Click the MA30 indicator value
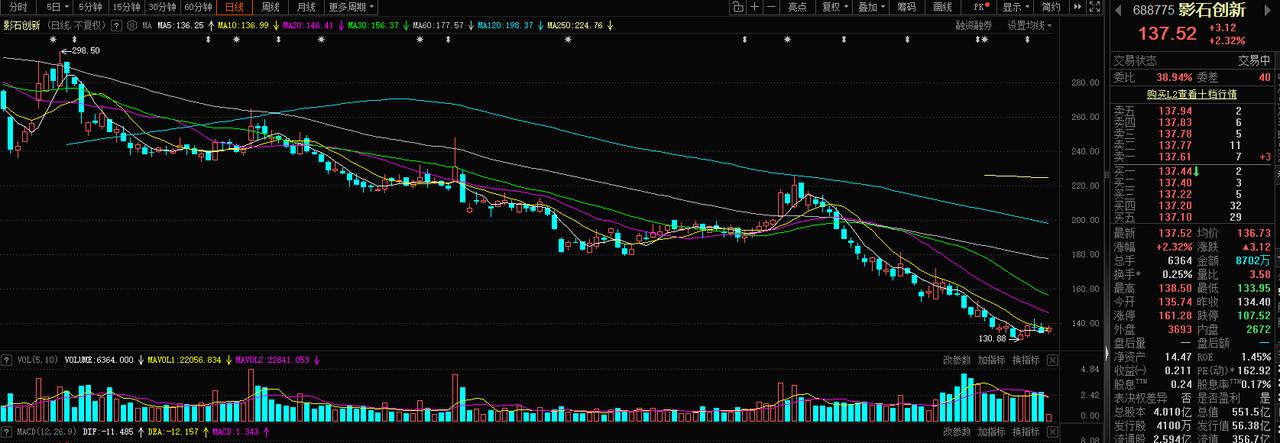This screenshot has height=443, width=1280. [373, 26]
